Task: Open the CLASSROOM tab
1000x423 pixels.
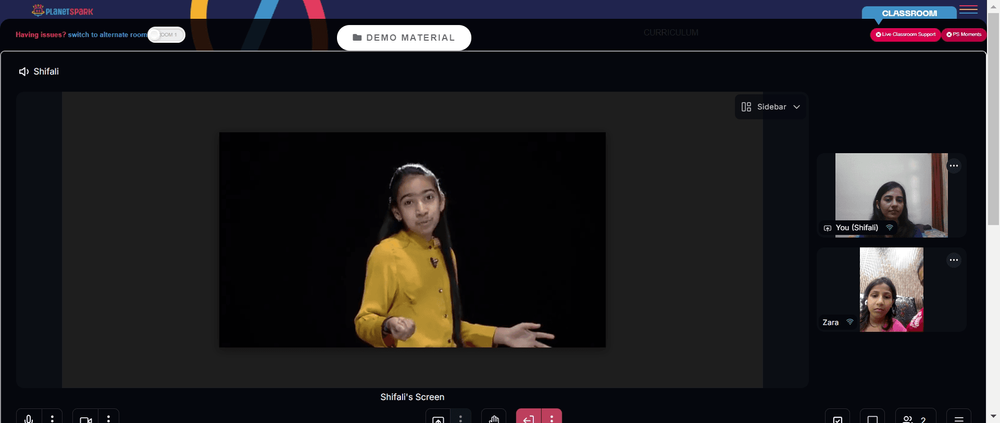Action: tap(909, 13)
